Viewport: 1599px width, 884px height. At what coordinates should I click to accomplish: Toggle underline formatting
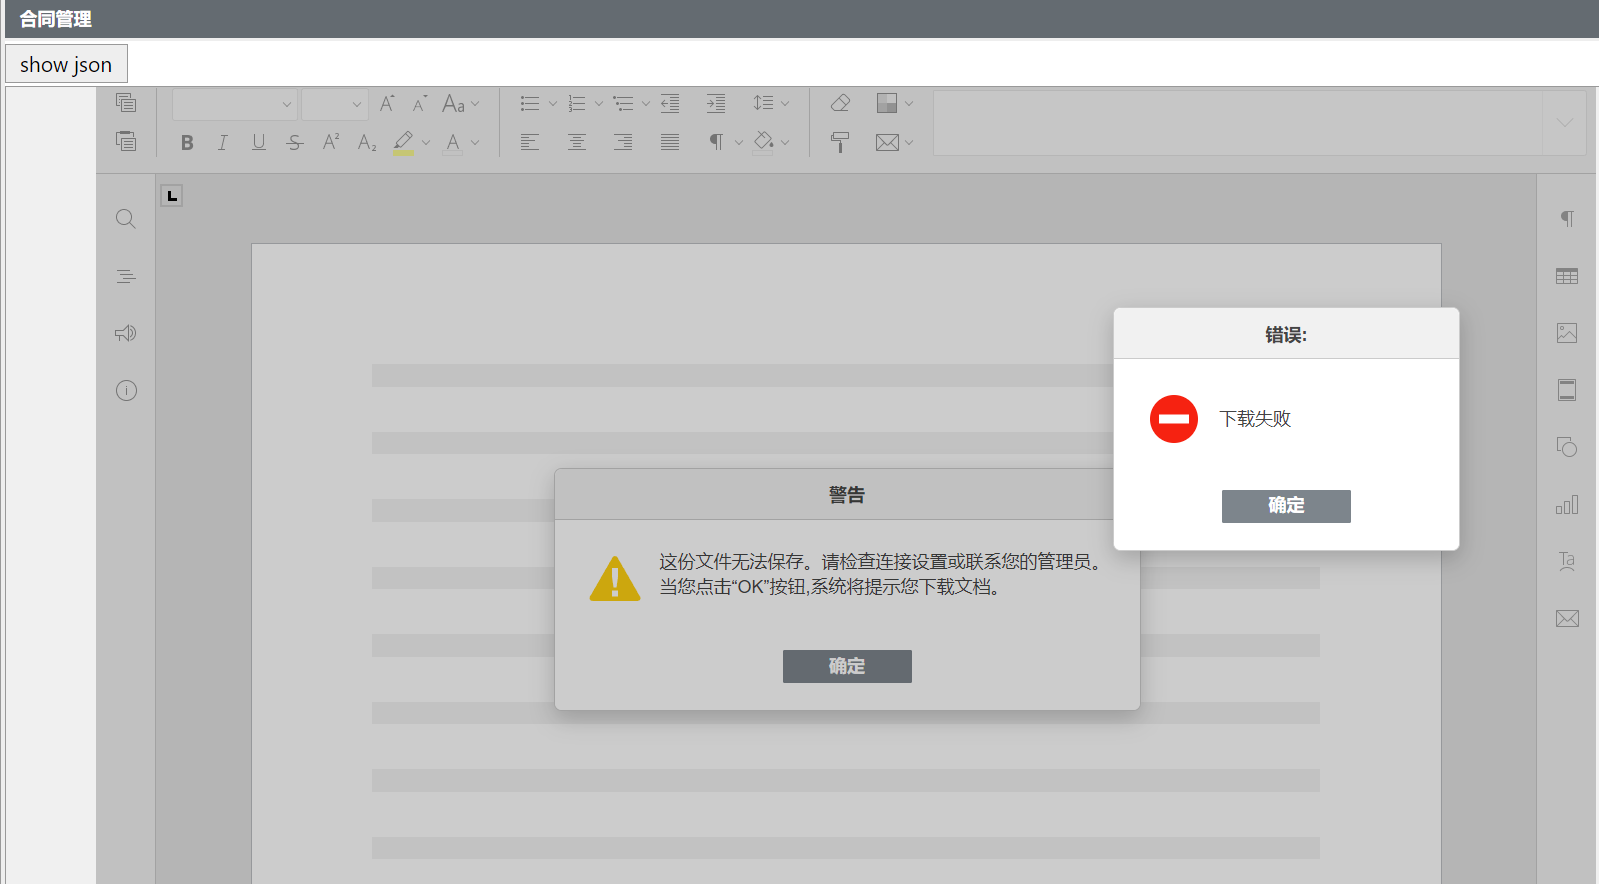pyautogui.click(x=259, y=142)
